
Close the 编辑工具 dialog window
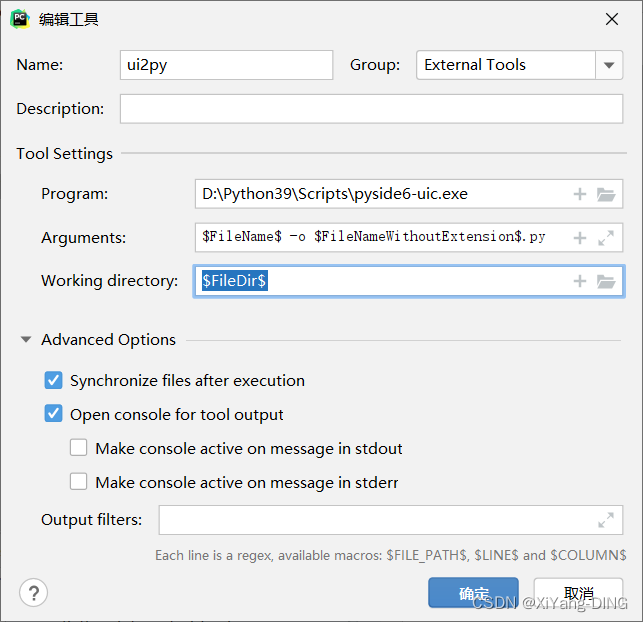[612, 19]
